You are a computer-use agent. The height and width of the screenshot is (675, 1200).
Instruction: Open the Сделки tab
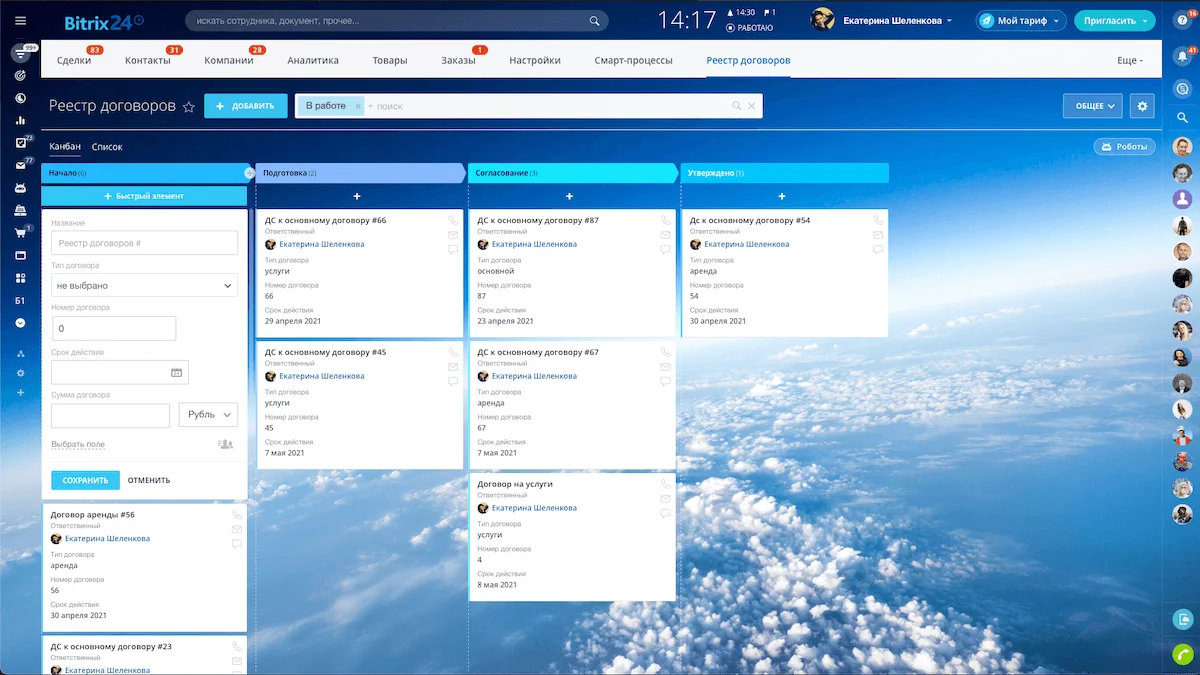tap(74, 60)
